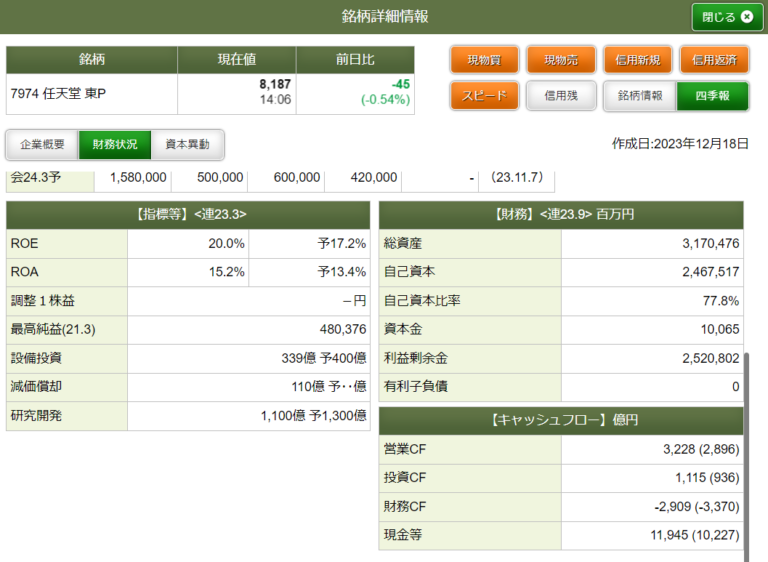Viewport: 768px width, 562px height.
Task: Click the 閉じる button at top right
Action: (720, 17)
